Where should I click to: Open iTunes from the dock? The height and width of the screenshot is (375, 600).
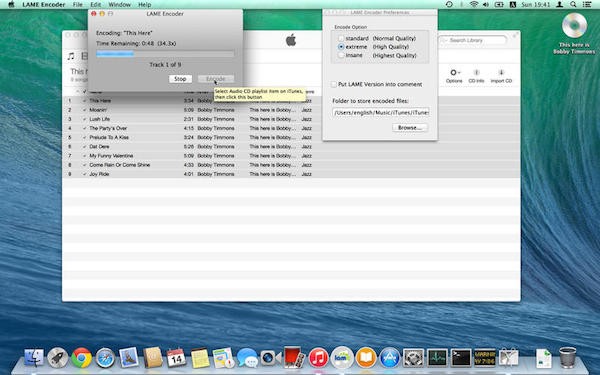318,358
